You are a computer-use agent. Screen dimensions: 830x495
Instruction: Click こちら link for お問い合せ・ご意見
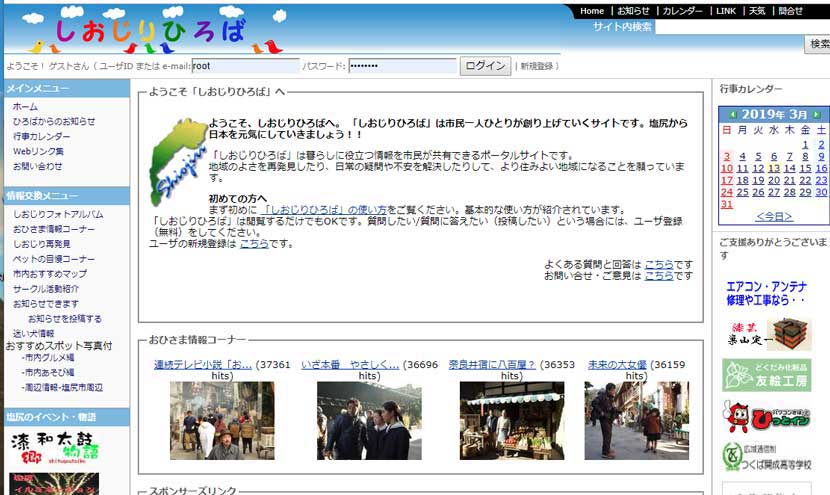click(659, 276)
